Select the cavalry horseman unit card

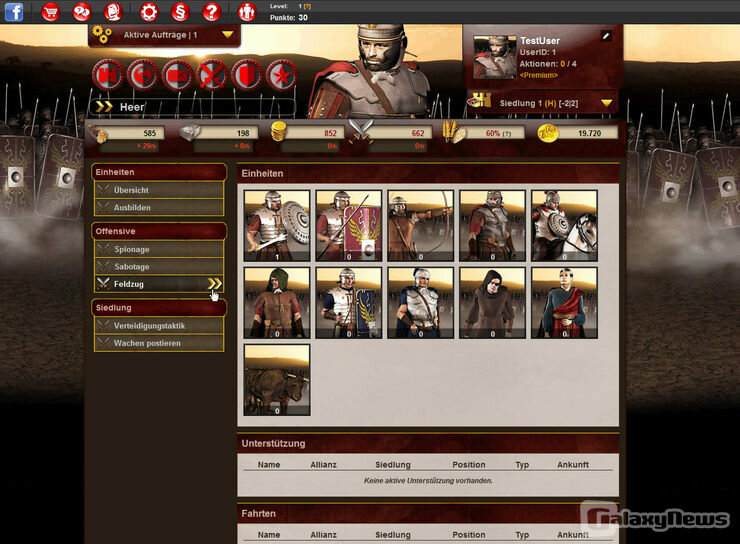coord(564,226)
